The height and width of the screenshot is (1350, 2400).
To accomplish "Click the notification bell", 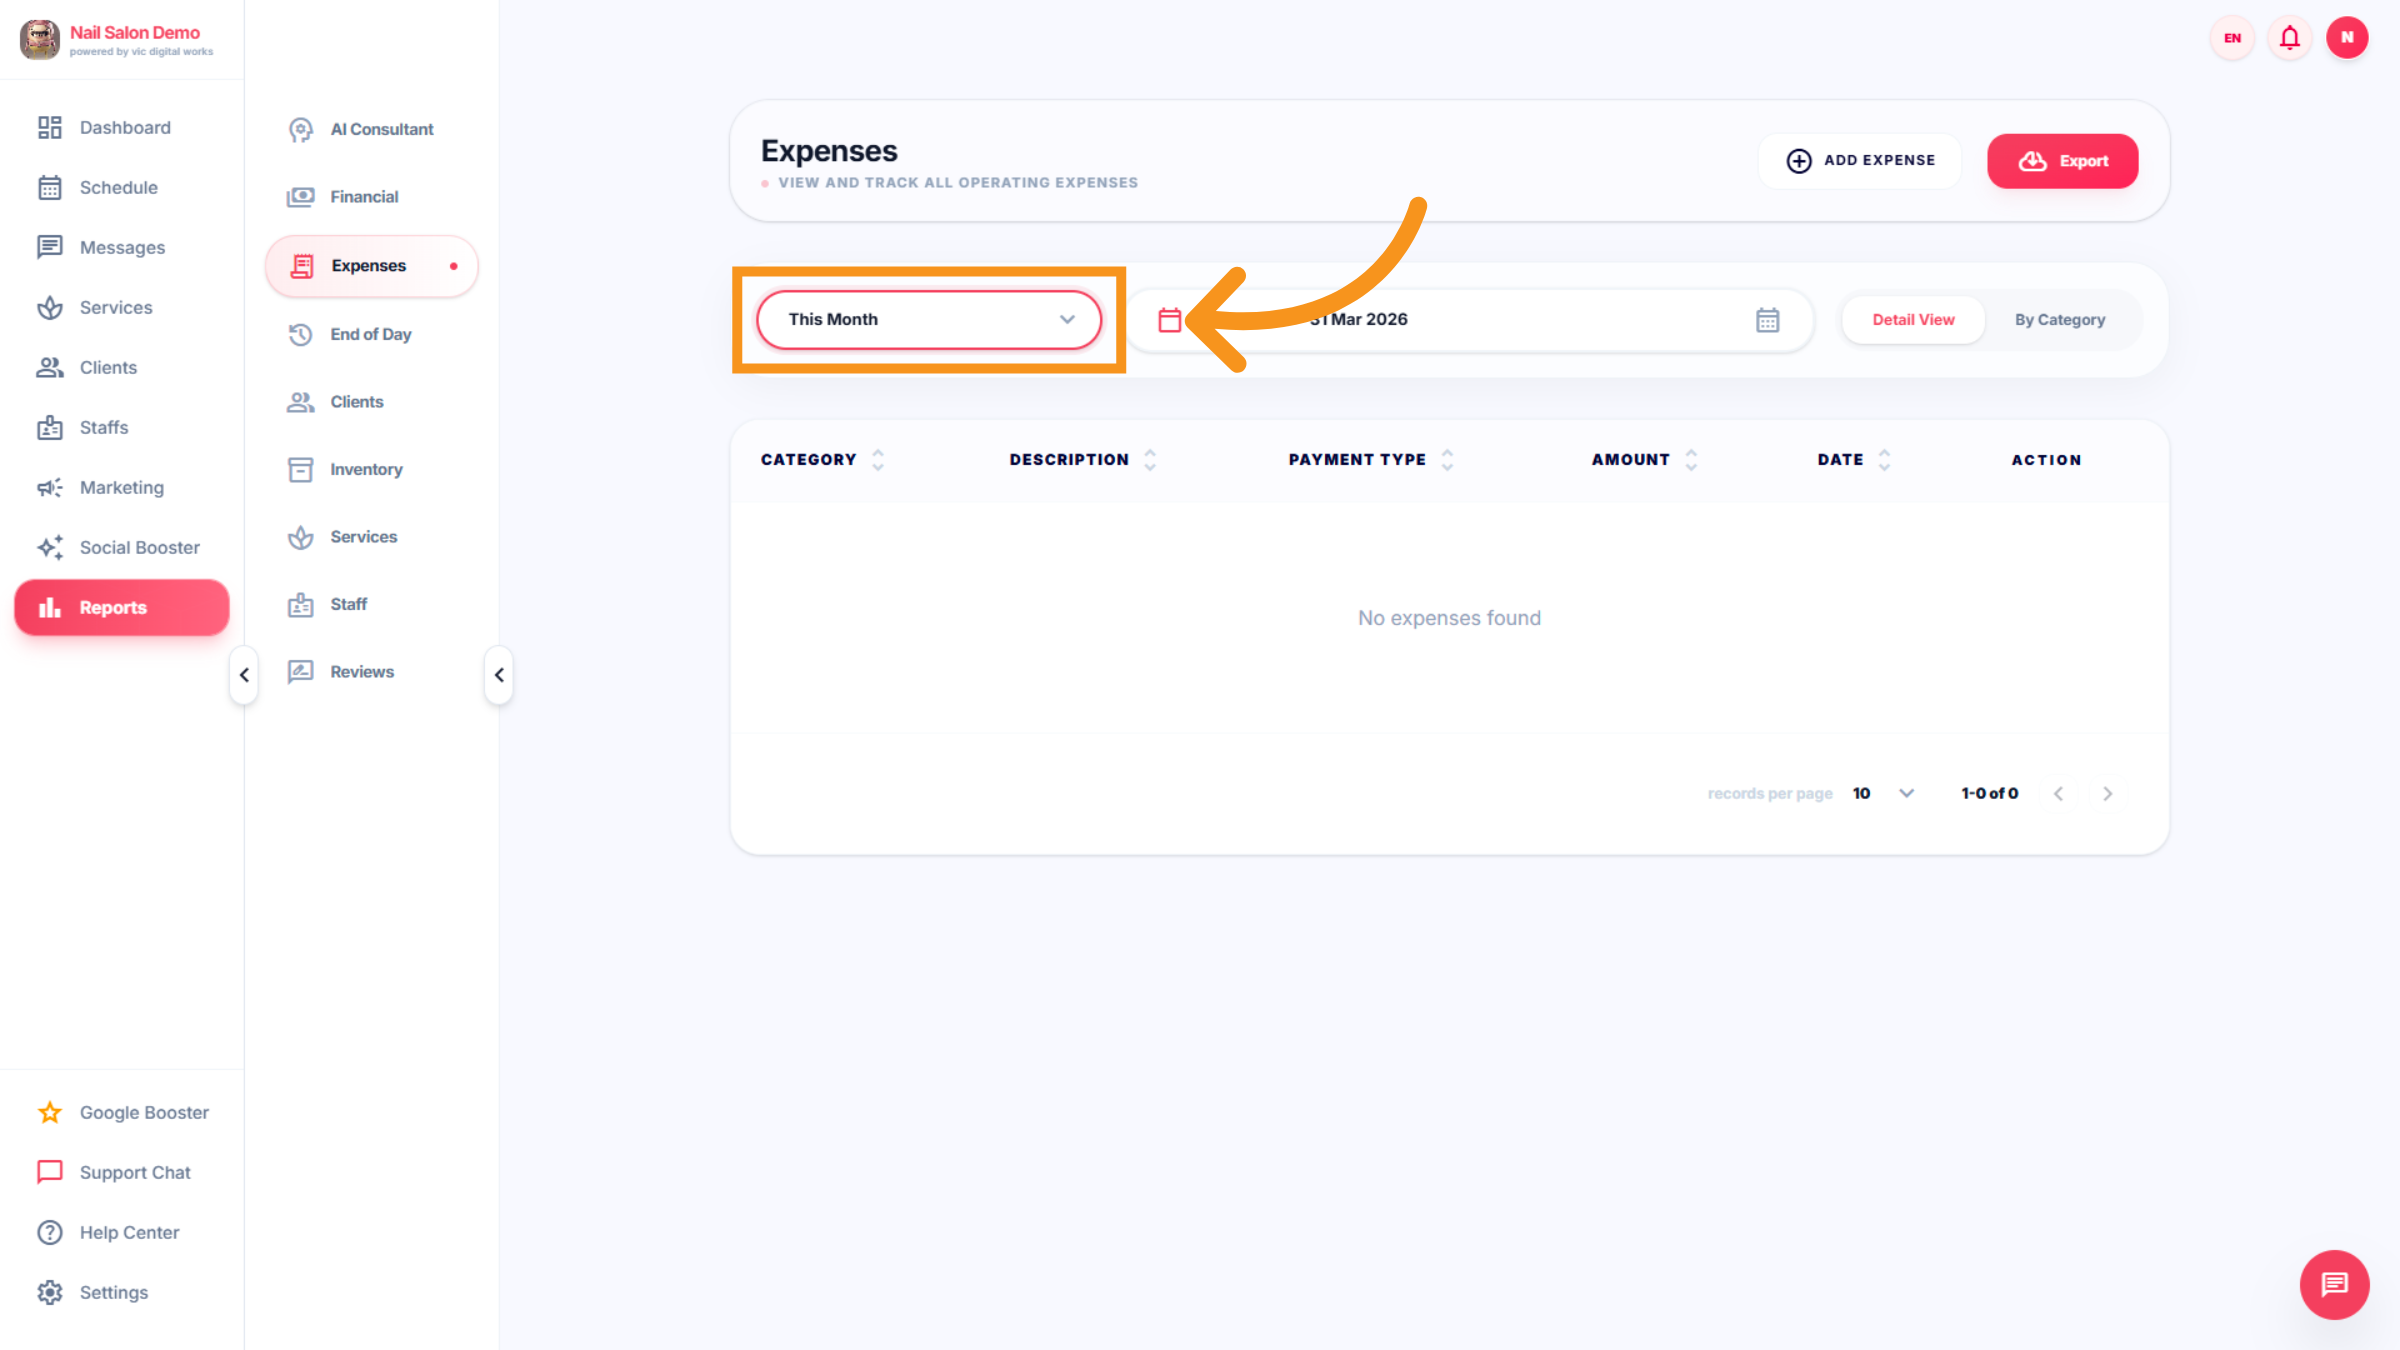I will pos(2289,37).
